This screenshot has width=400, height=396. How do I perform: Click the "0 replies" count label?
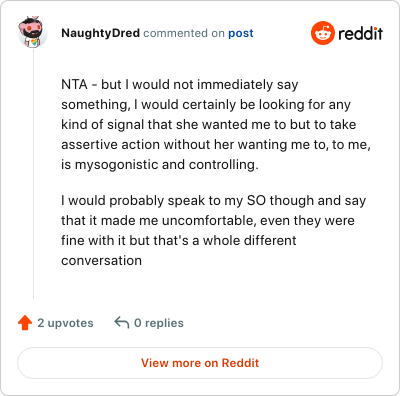(159, 323)
